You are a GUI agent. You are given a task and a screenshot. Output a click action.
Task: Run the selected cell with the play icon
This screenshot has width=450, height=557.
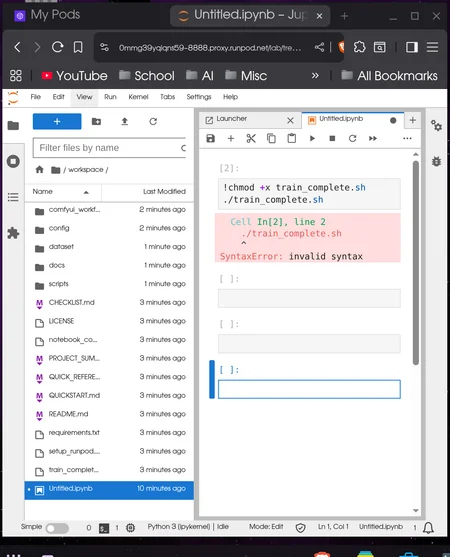coord(312,139)
